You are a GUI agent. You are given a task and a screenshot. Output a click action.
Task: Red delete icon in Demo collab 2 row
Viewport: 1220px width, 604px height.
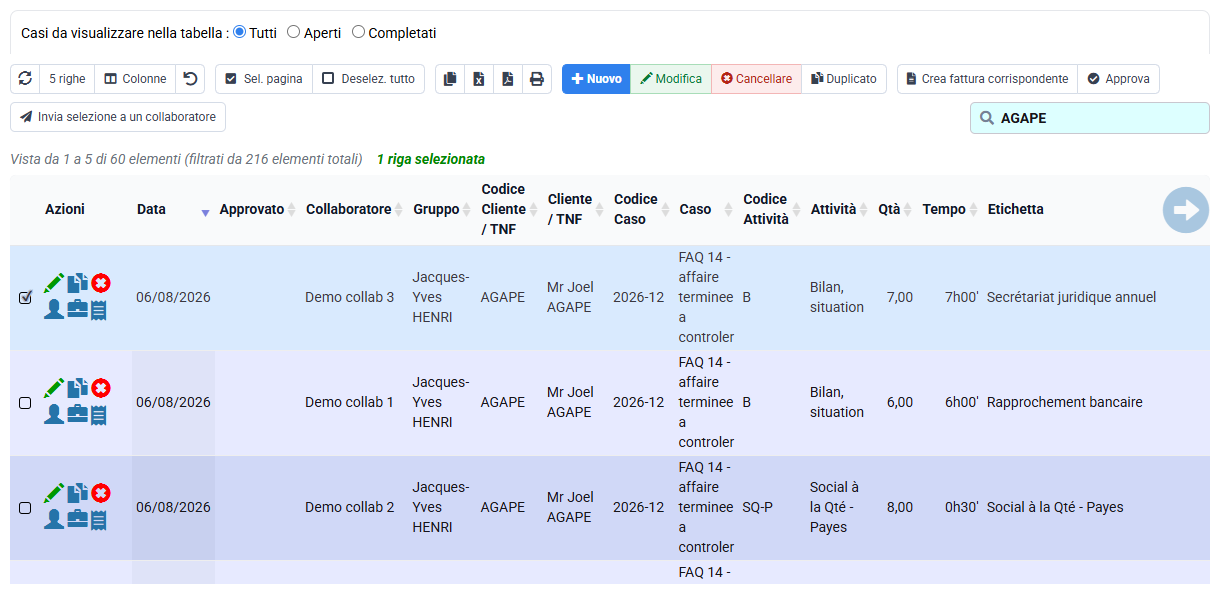[x=101, y=493]
